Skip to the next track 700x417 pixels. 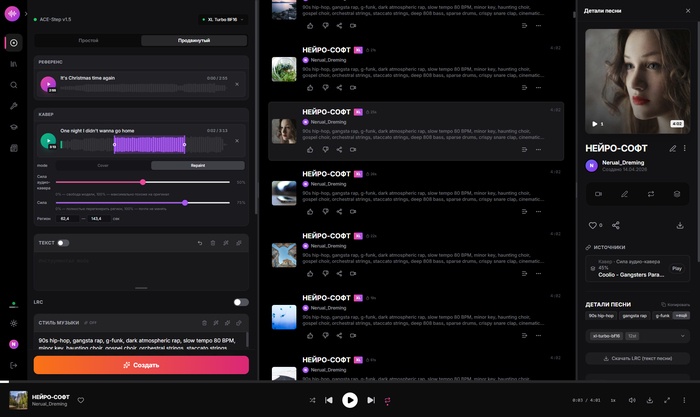click(371, 400)
